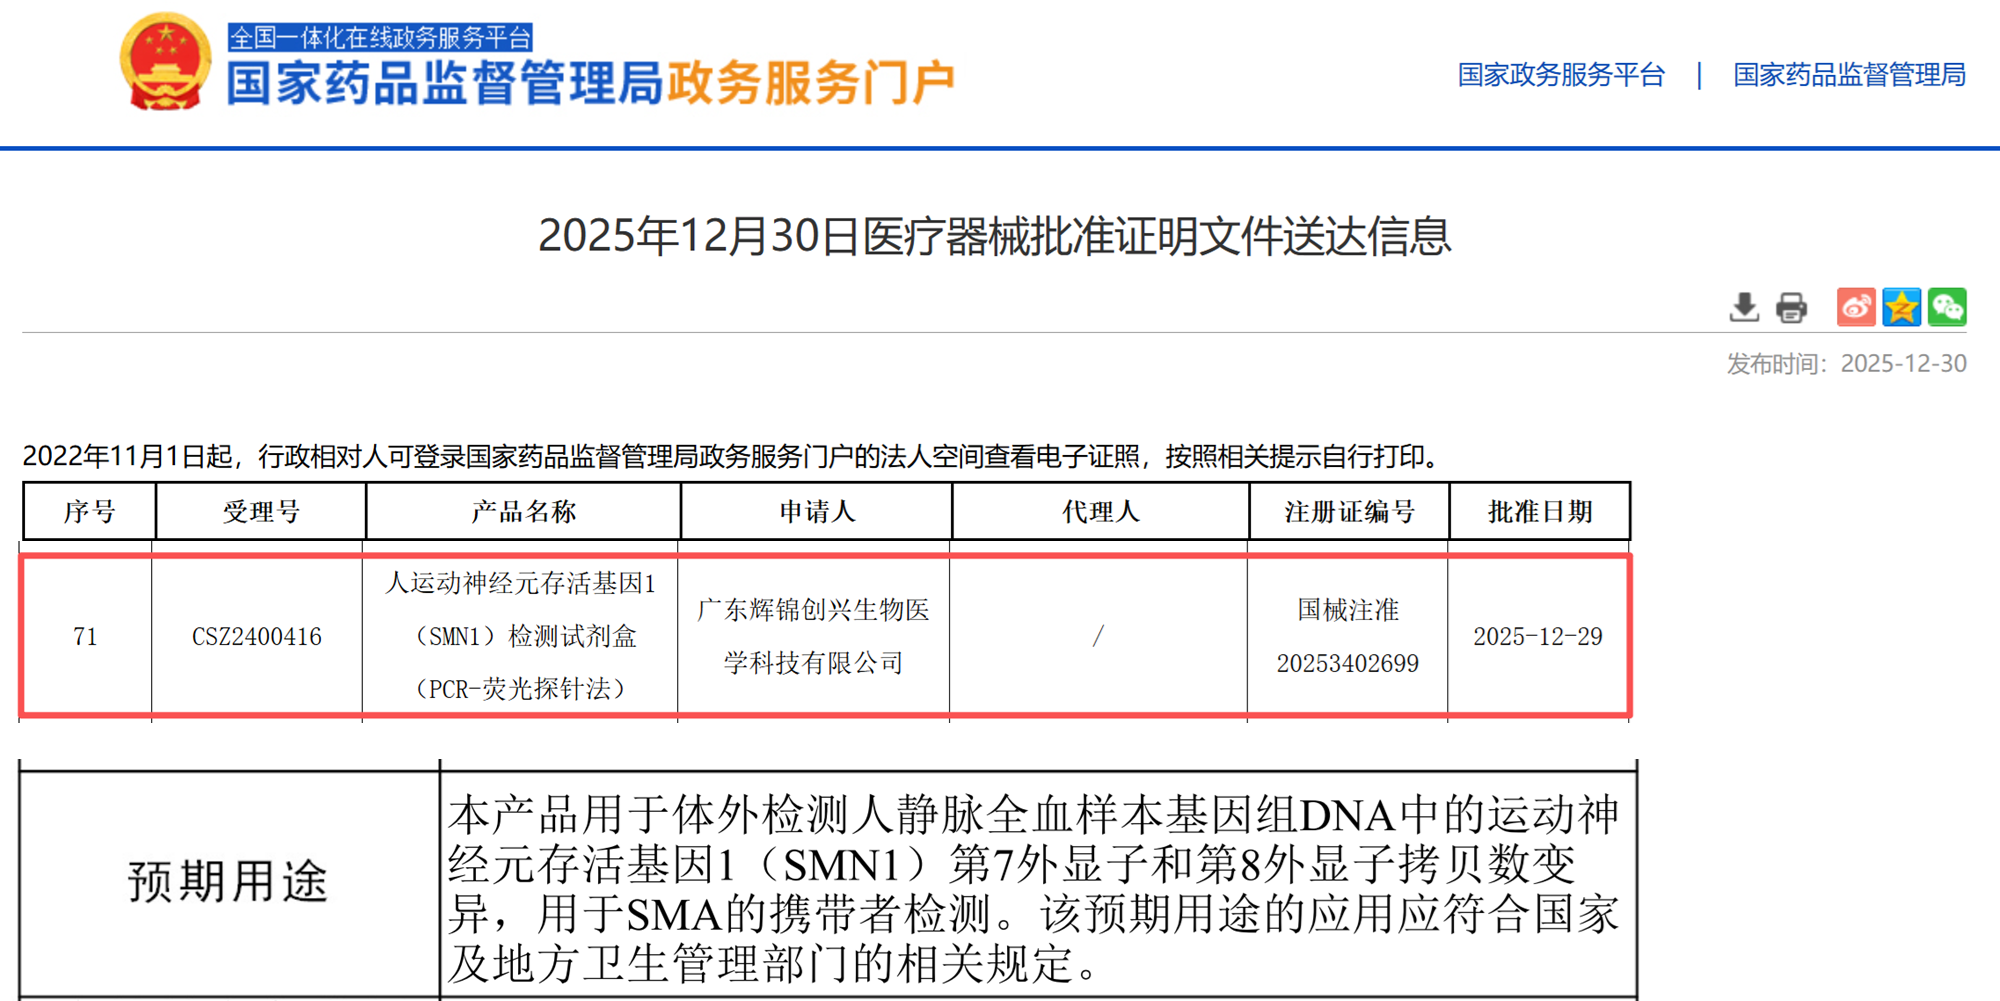Open the 国家政务服务平台 link
This screenshot has height=1001, width=2000.
click(1561, 75)
